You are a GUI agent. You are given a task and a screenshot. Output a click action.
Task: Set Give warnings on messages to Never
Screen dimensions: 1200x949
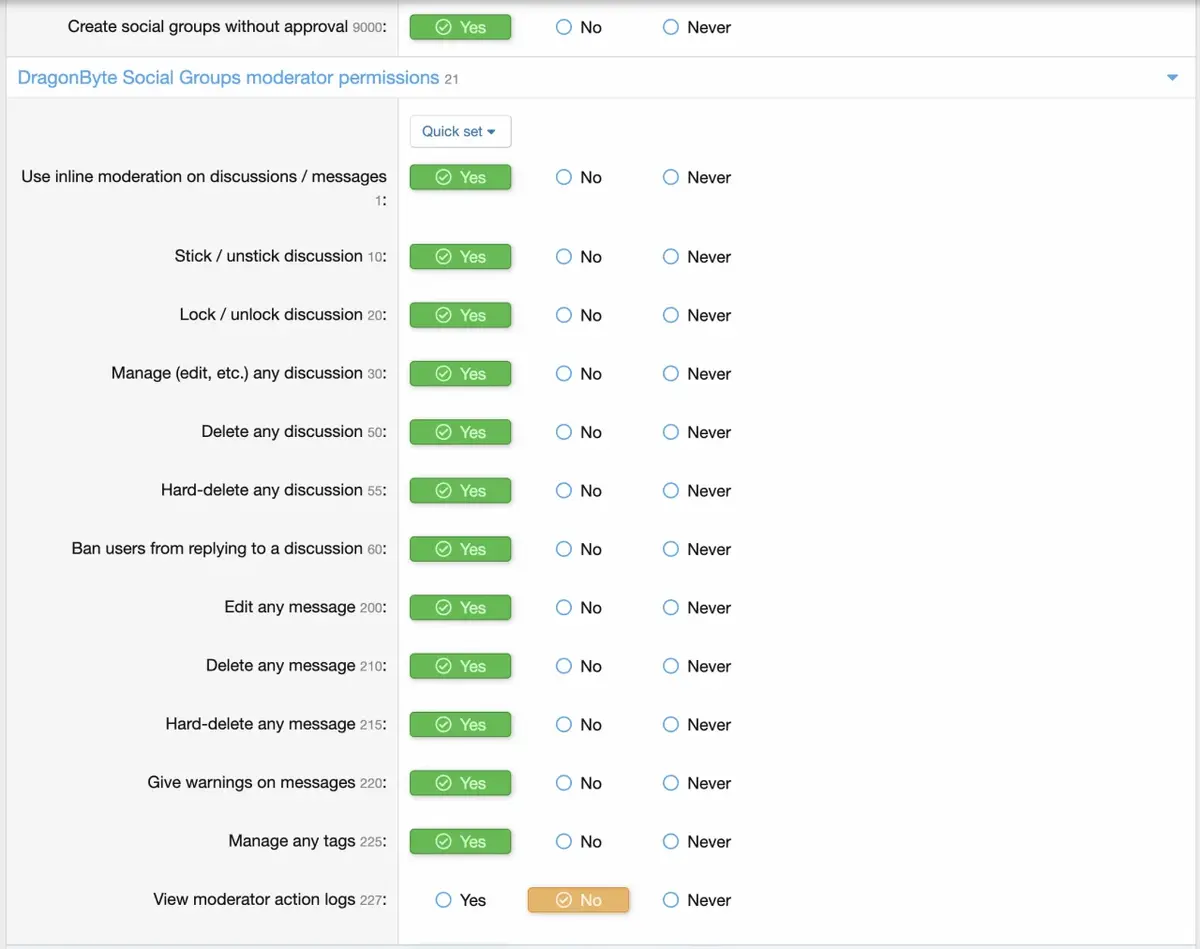point(671,783)
